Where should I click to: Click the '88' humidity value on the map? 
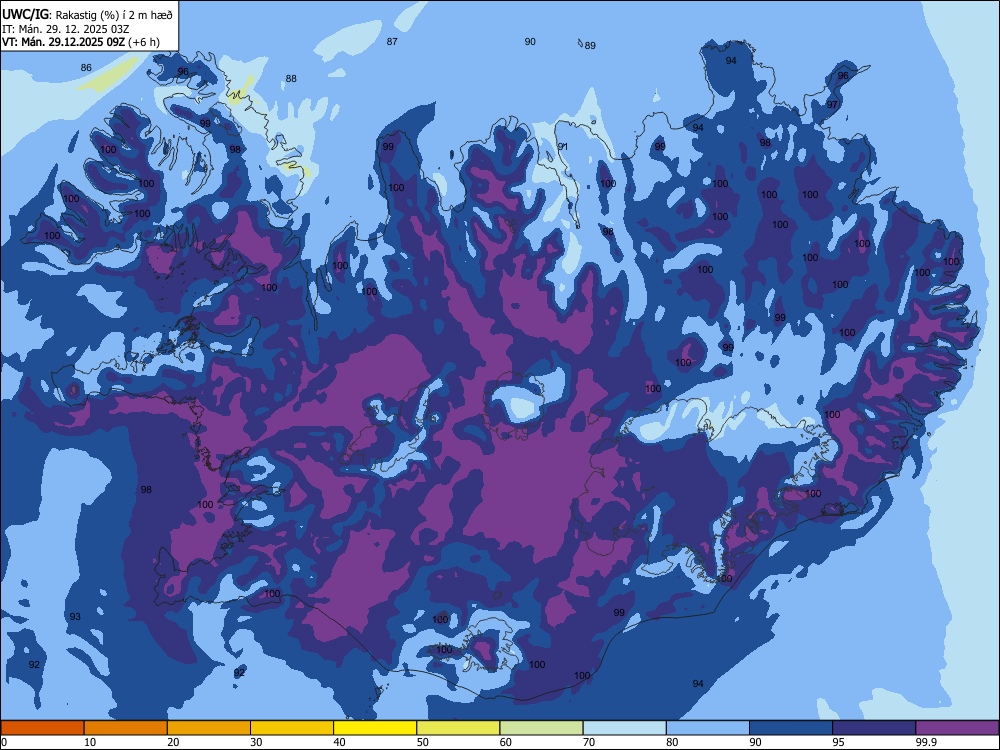[291, 78]
